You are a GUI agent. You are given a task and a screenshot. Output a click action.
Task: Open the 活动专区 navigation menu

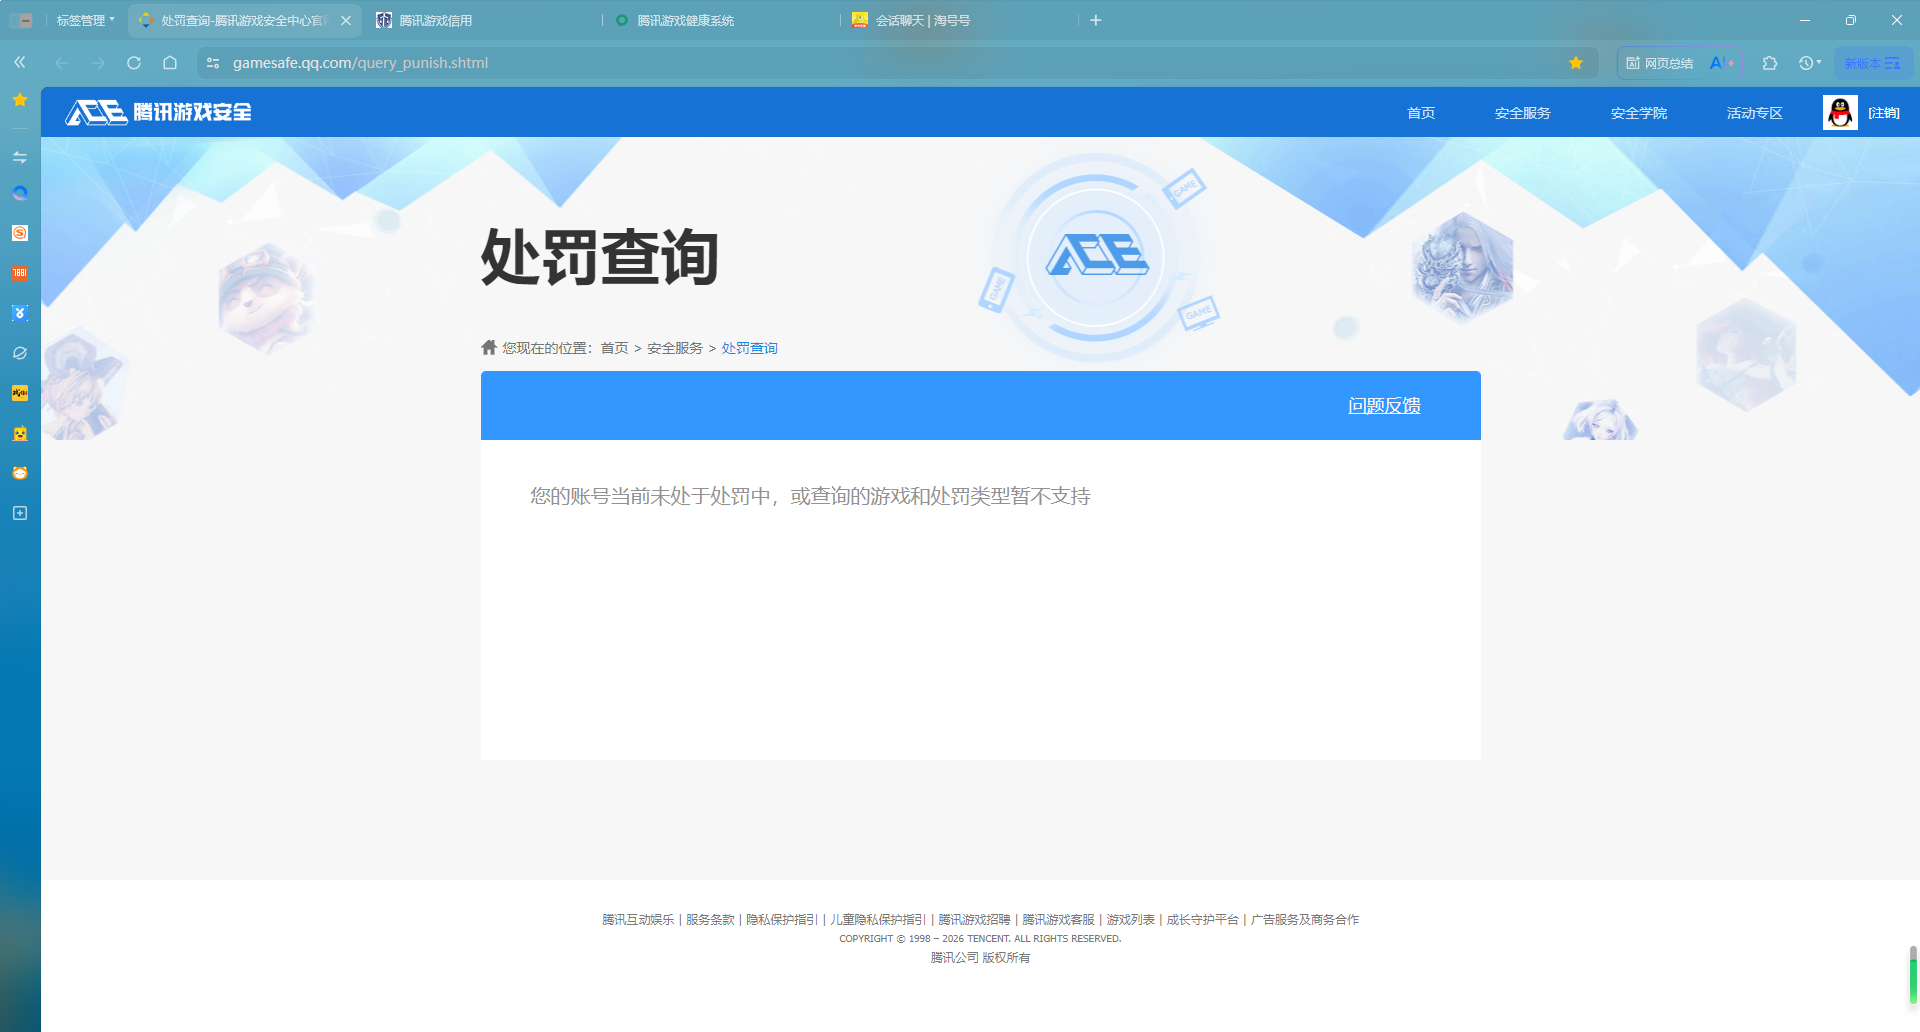pos(1755,113)
